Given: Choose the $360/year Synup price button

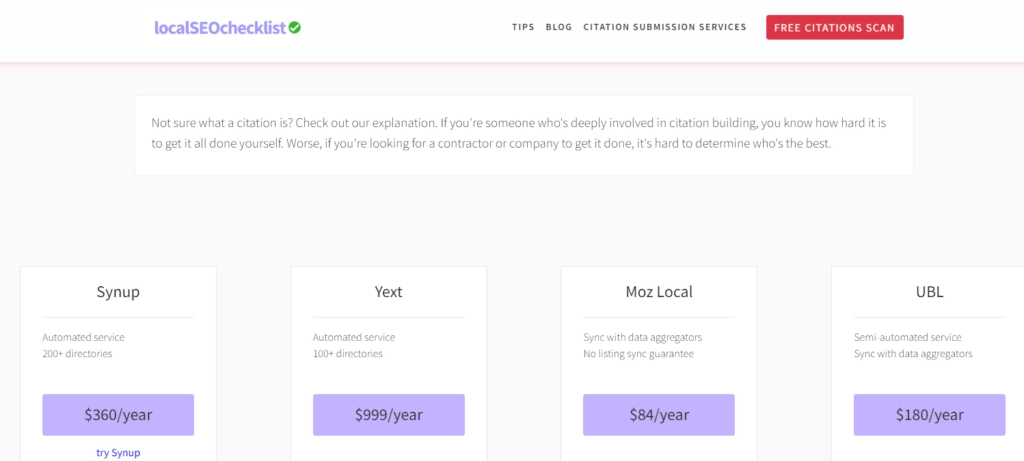Looking at the screenshot, I should (x=118, y=414).
